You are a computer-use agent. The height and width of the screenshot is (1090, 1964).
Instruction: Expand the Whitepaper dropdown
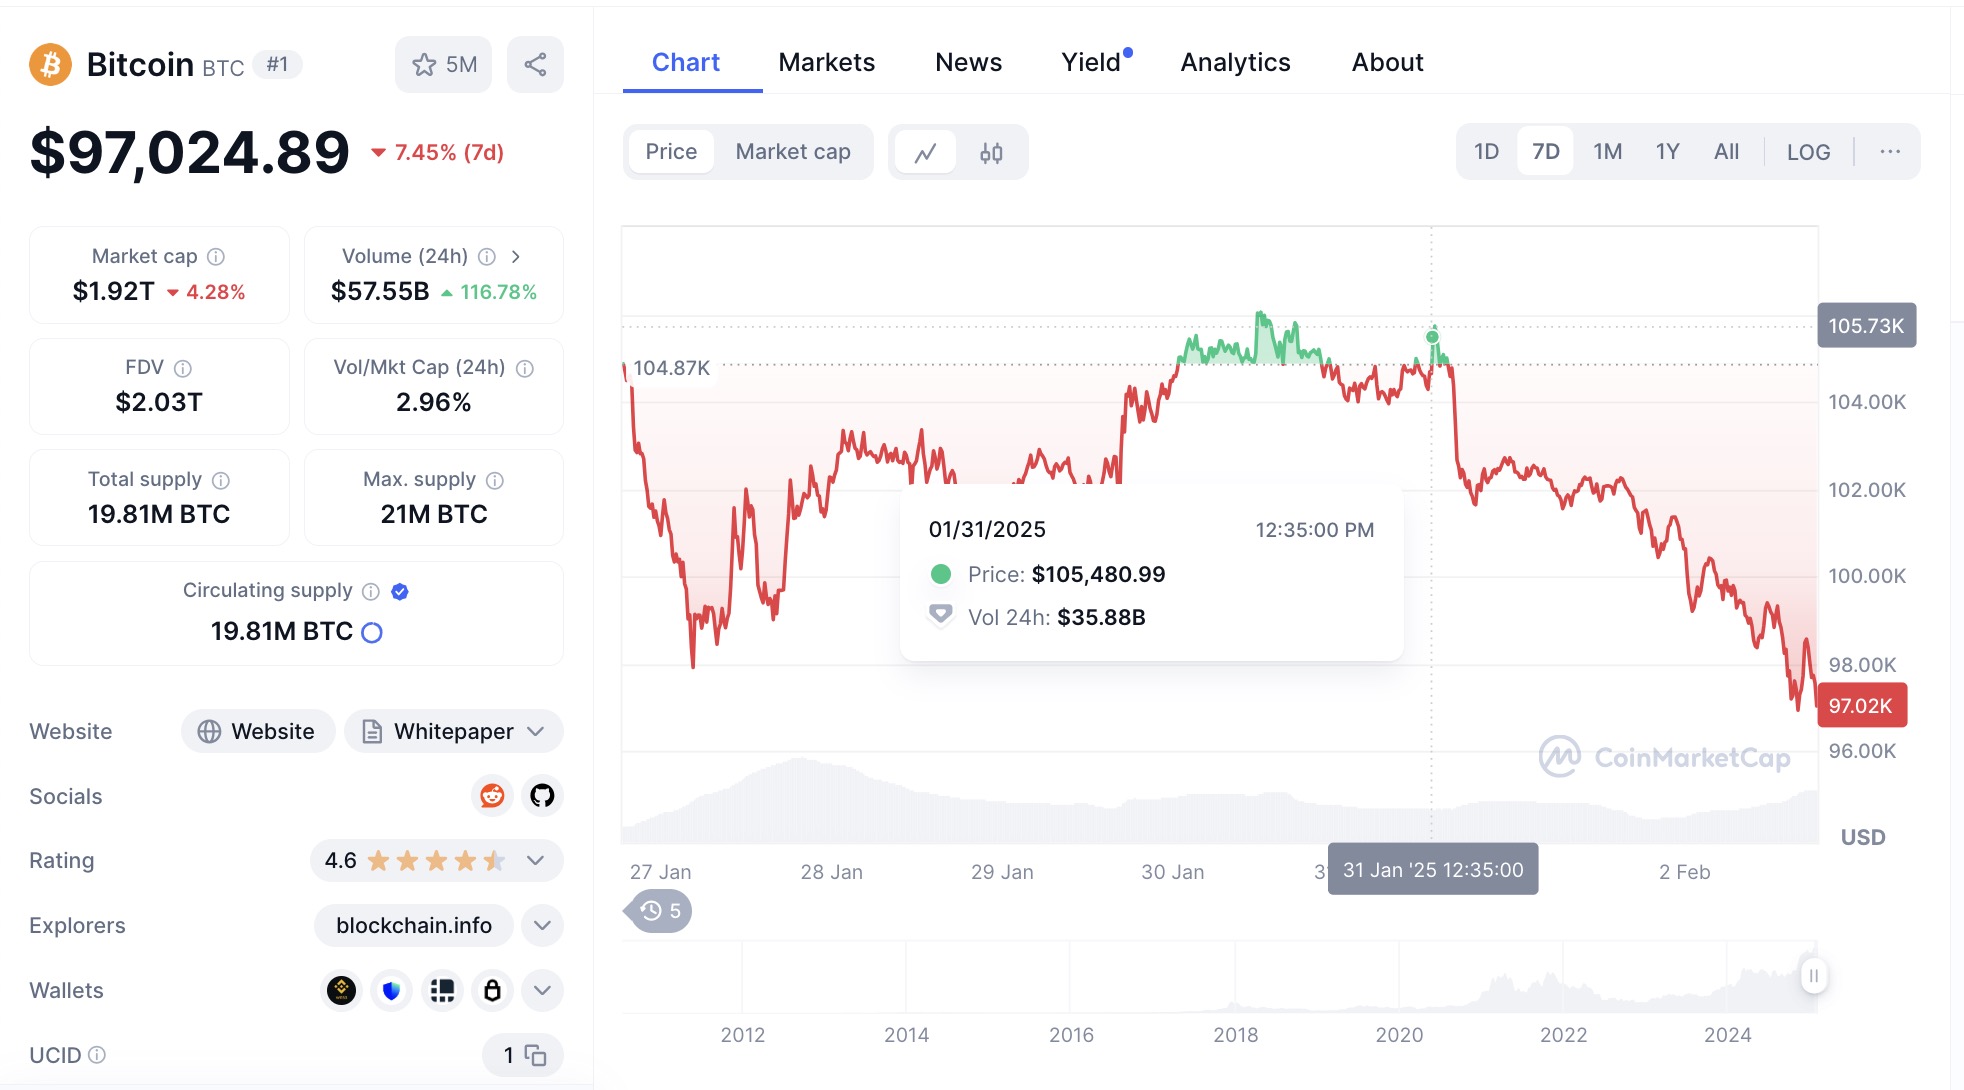pyautogui.click(x=454, y=731)
